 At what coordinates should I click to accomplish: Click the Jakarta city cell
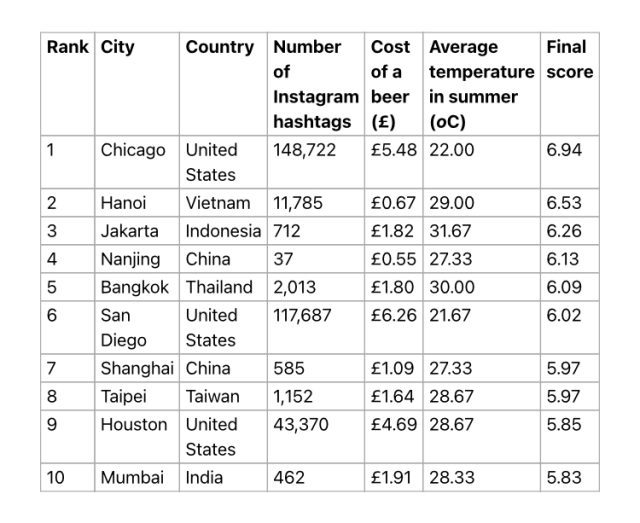(129, 231)
